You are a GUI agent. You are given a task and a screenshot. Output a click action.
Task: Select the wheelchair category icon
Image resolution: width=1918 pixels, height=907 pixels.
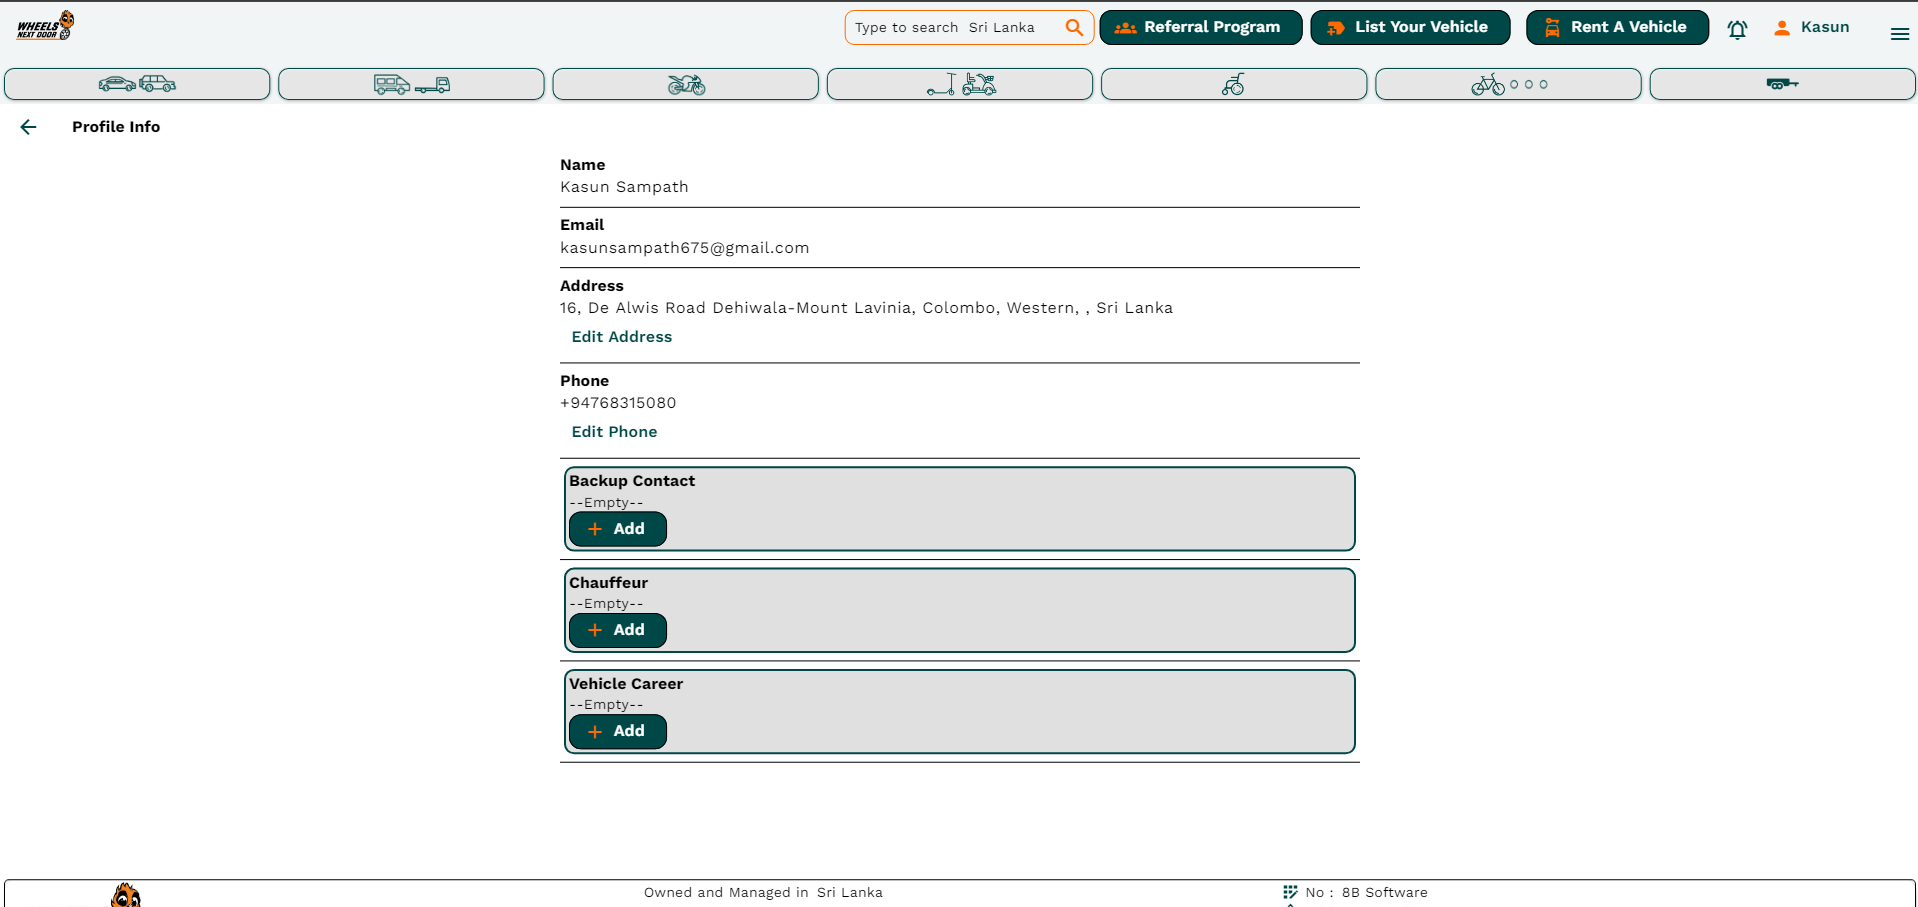click(x=1233, y=84)
